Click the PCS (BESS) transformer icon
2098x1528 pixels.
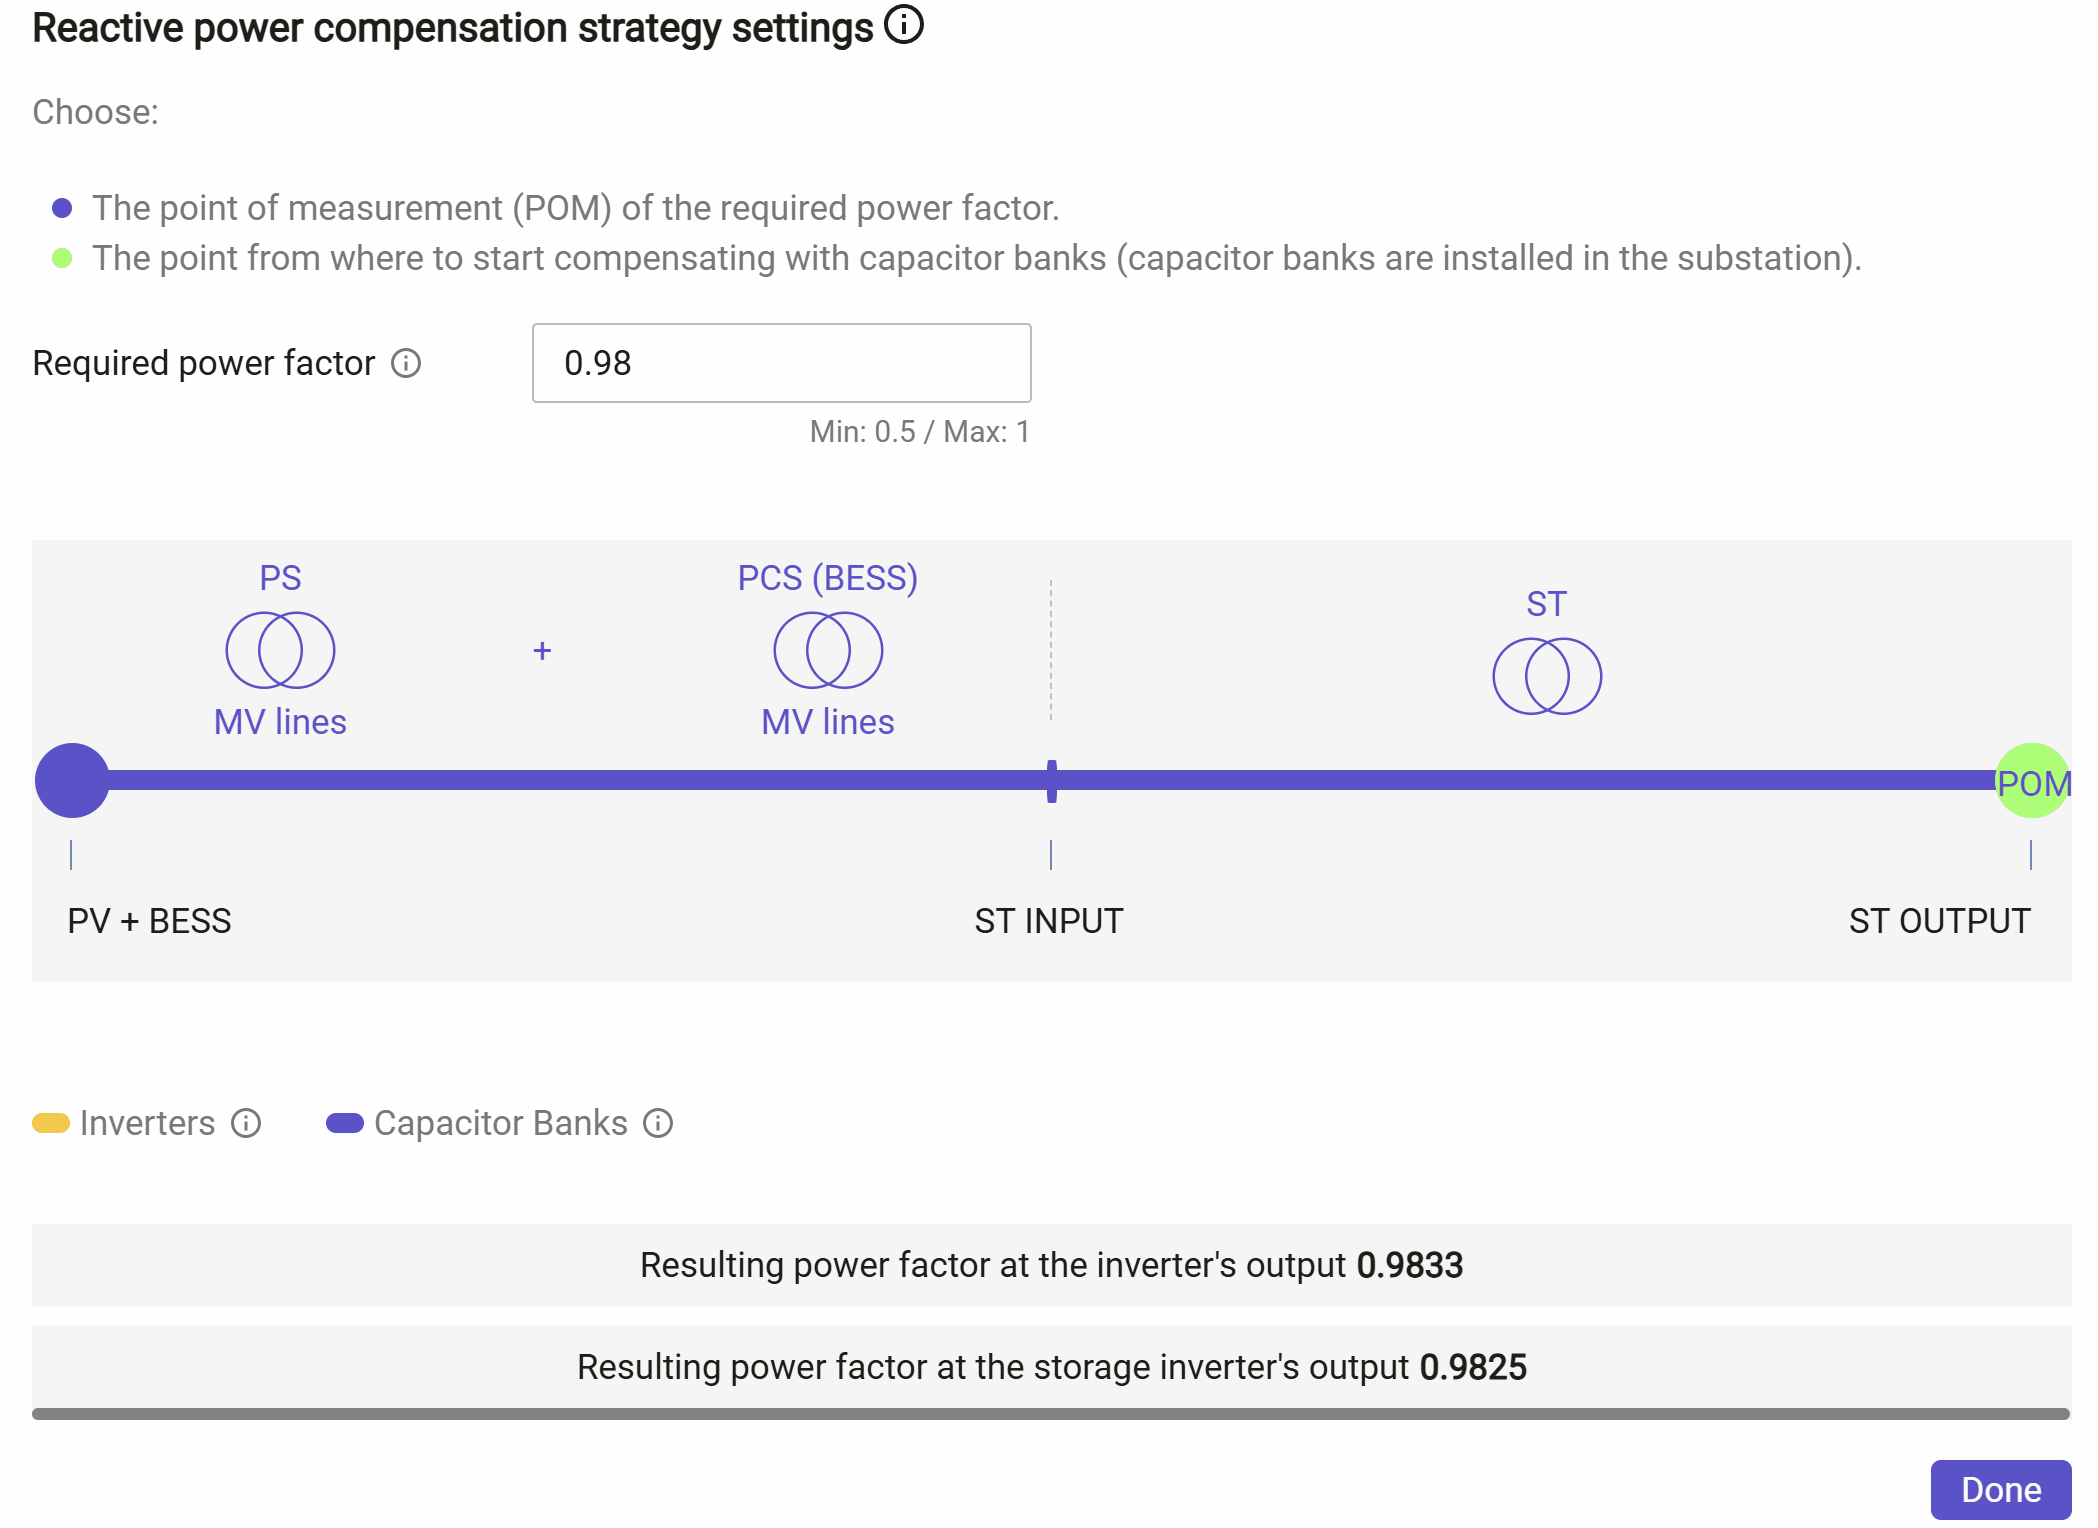[828, 650]
